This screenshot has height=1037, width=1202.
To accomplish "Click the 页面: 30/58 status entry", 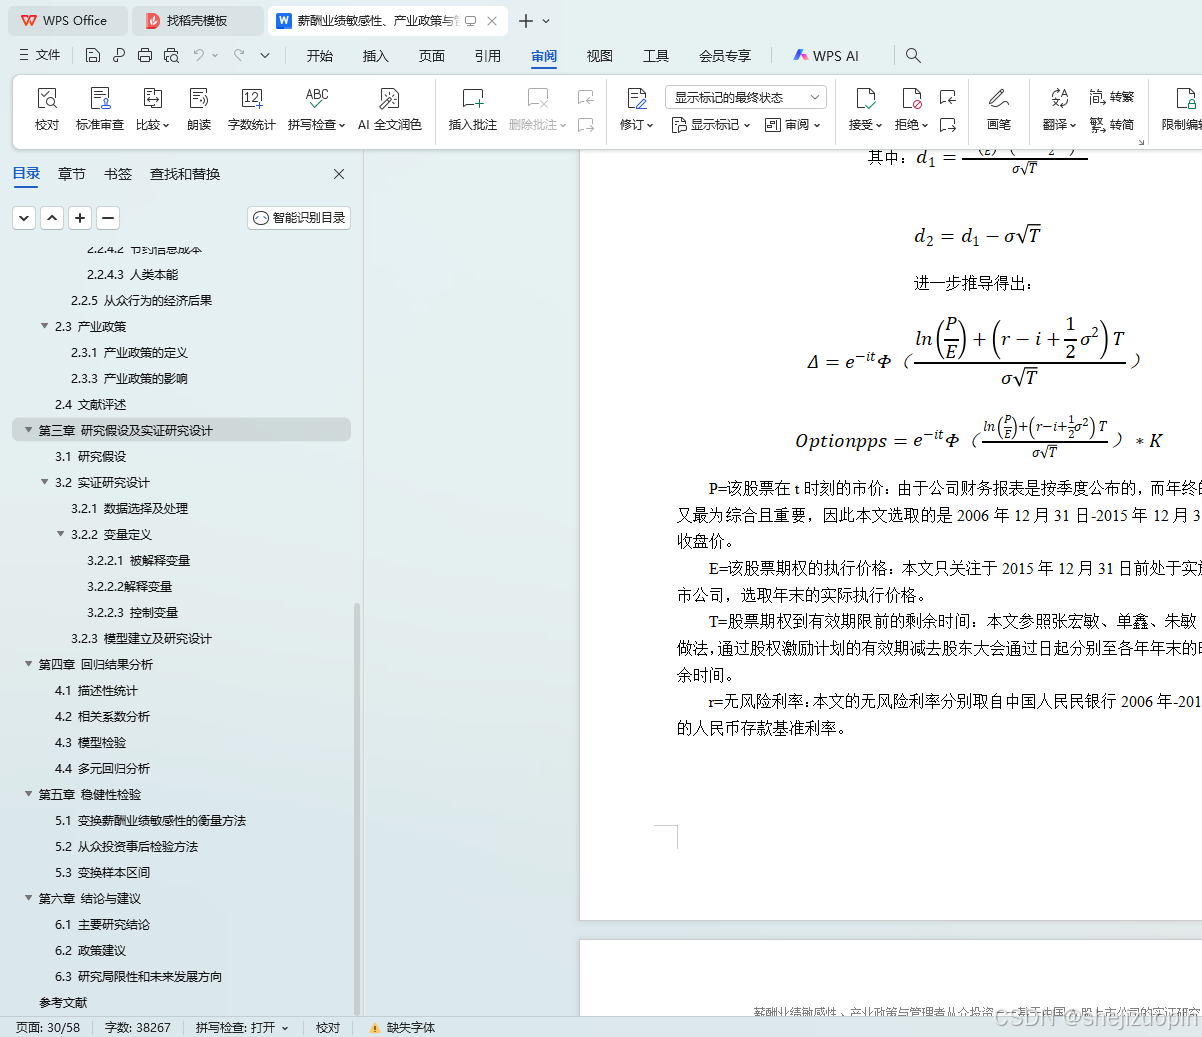I will (x=48, y=1027).
